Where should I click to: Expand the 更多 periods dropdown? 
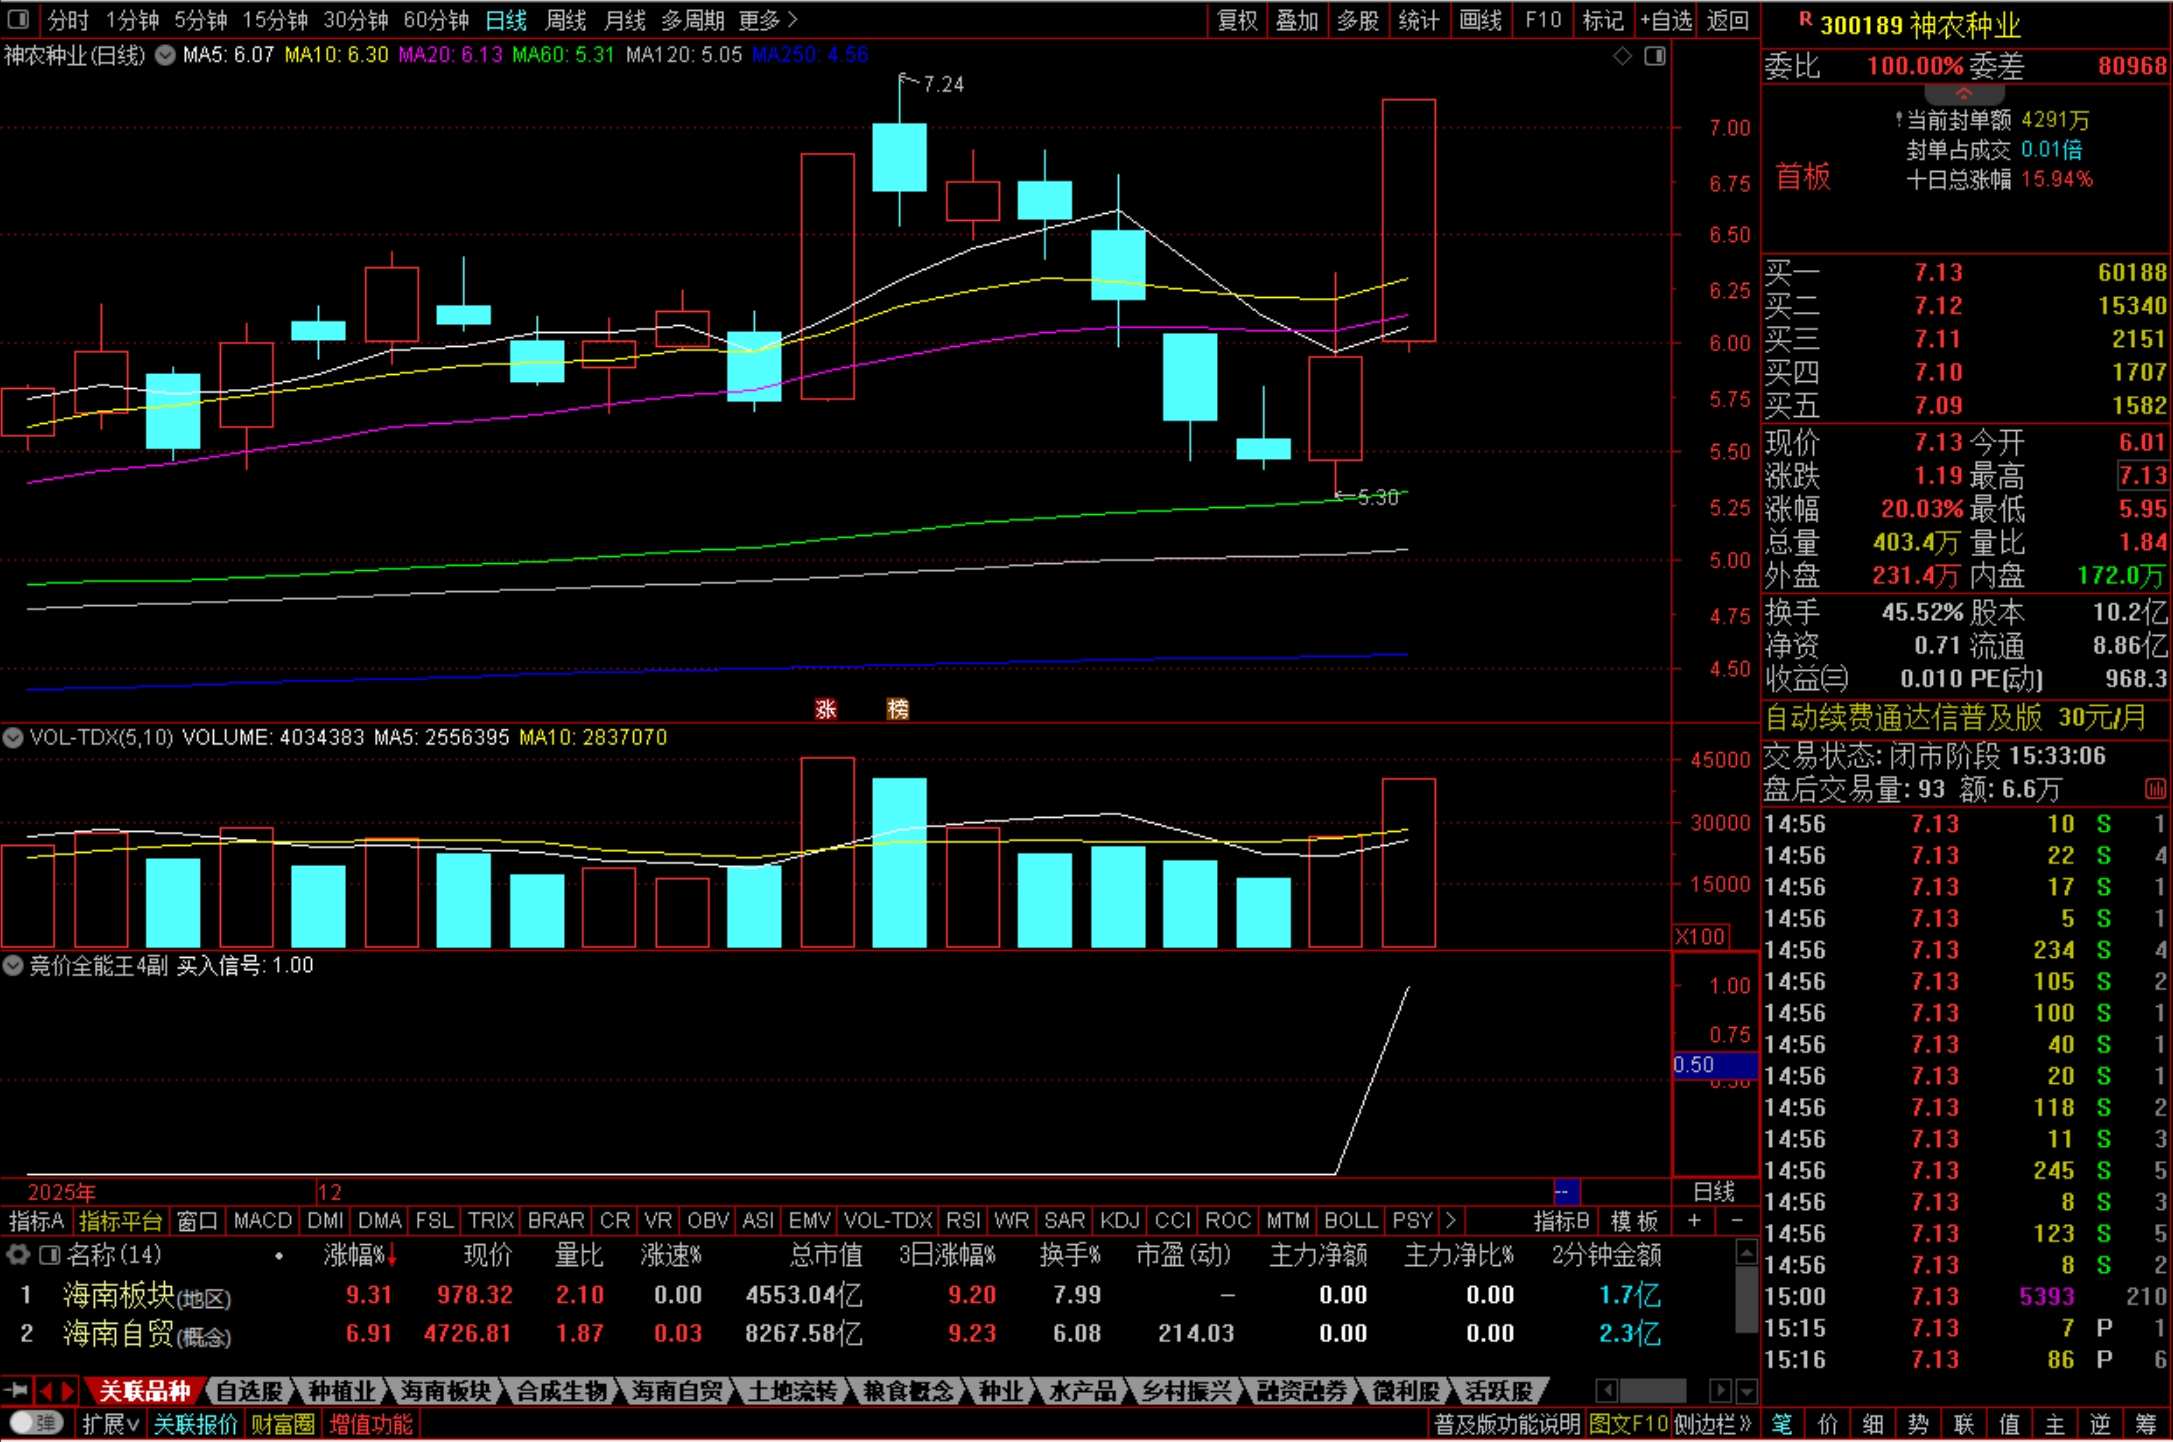tap(768, 19)
